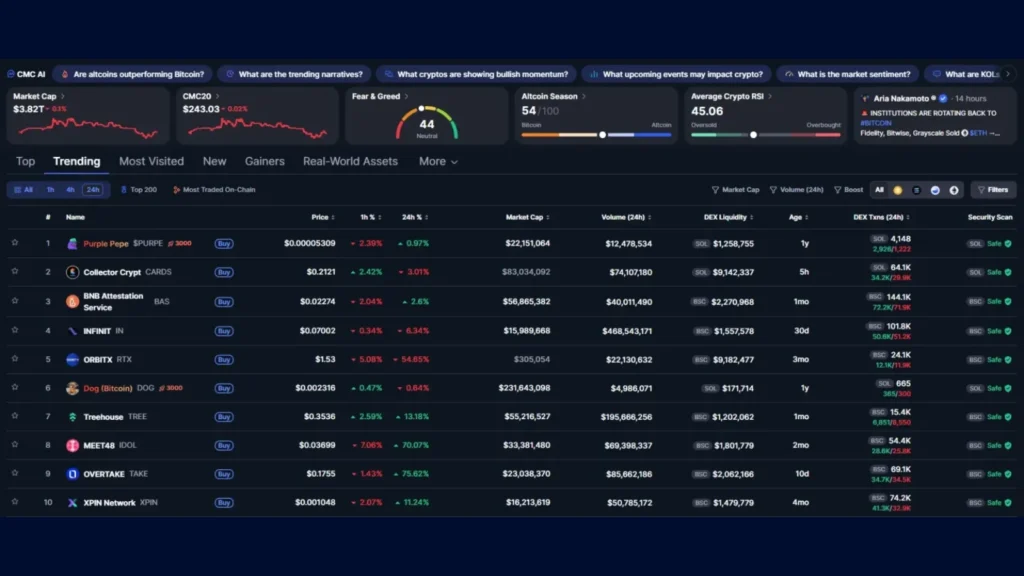This screenshot has height=576, width=1024.
Task: Open the More tab dropdown
Action: click(x=438, y=161)
